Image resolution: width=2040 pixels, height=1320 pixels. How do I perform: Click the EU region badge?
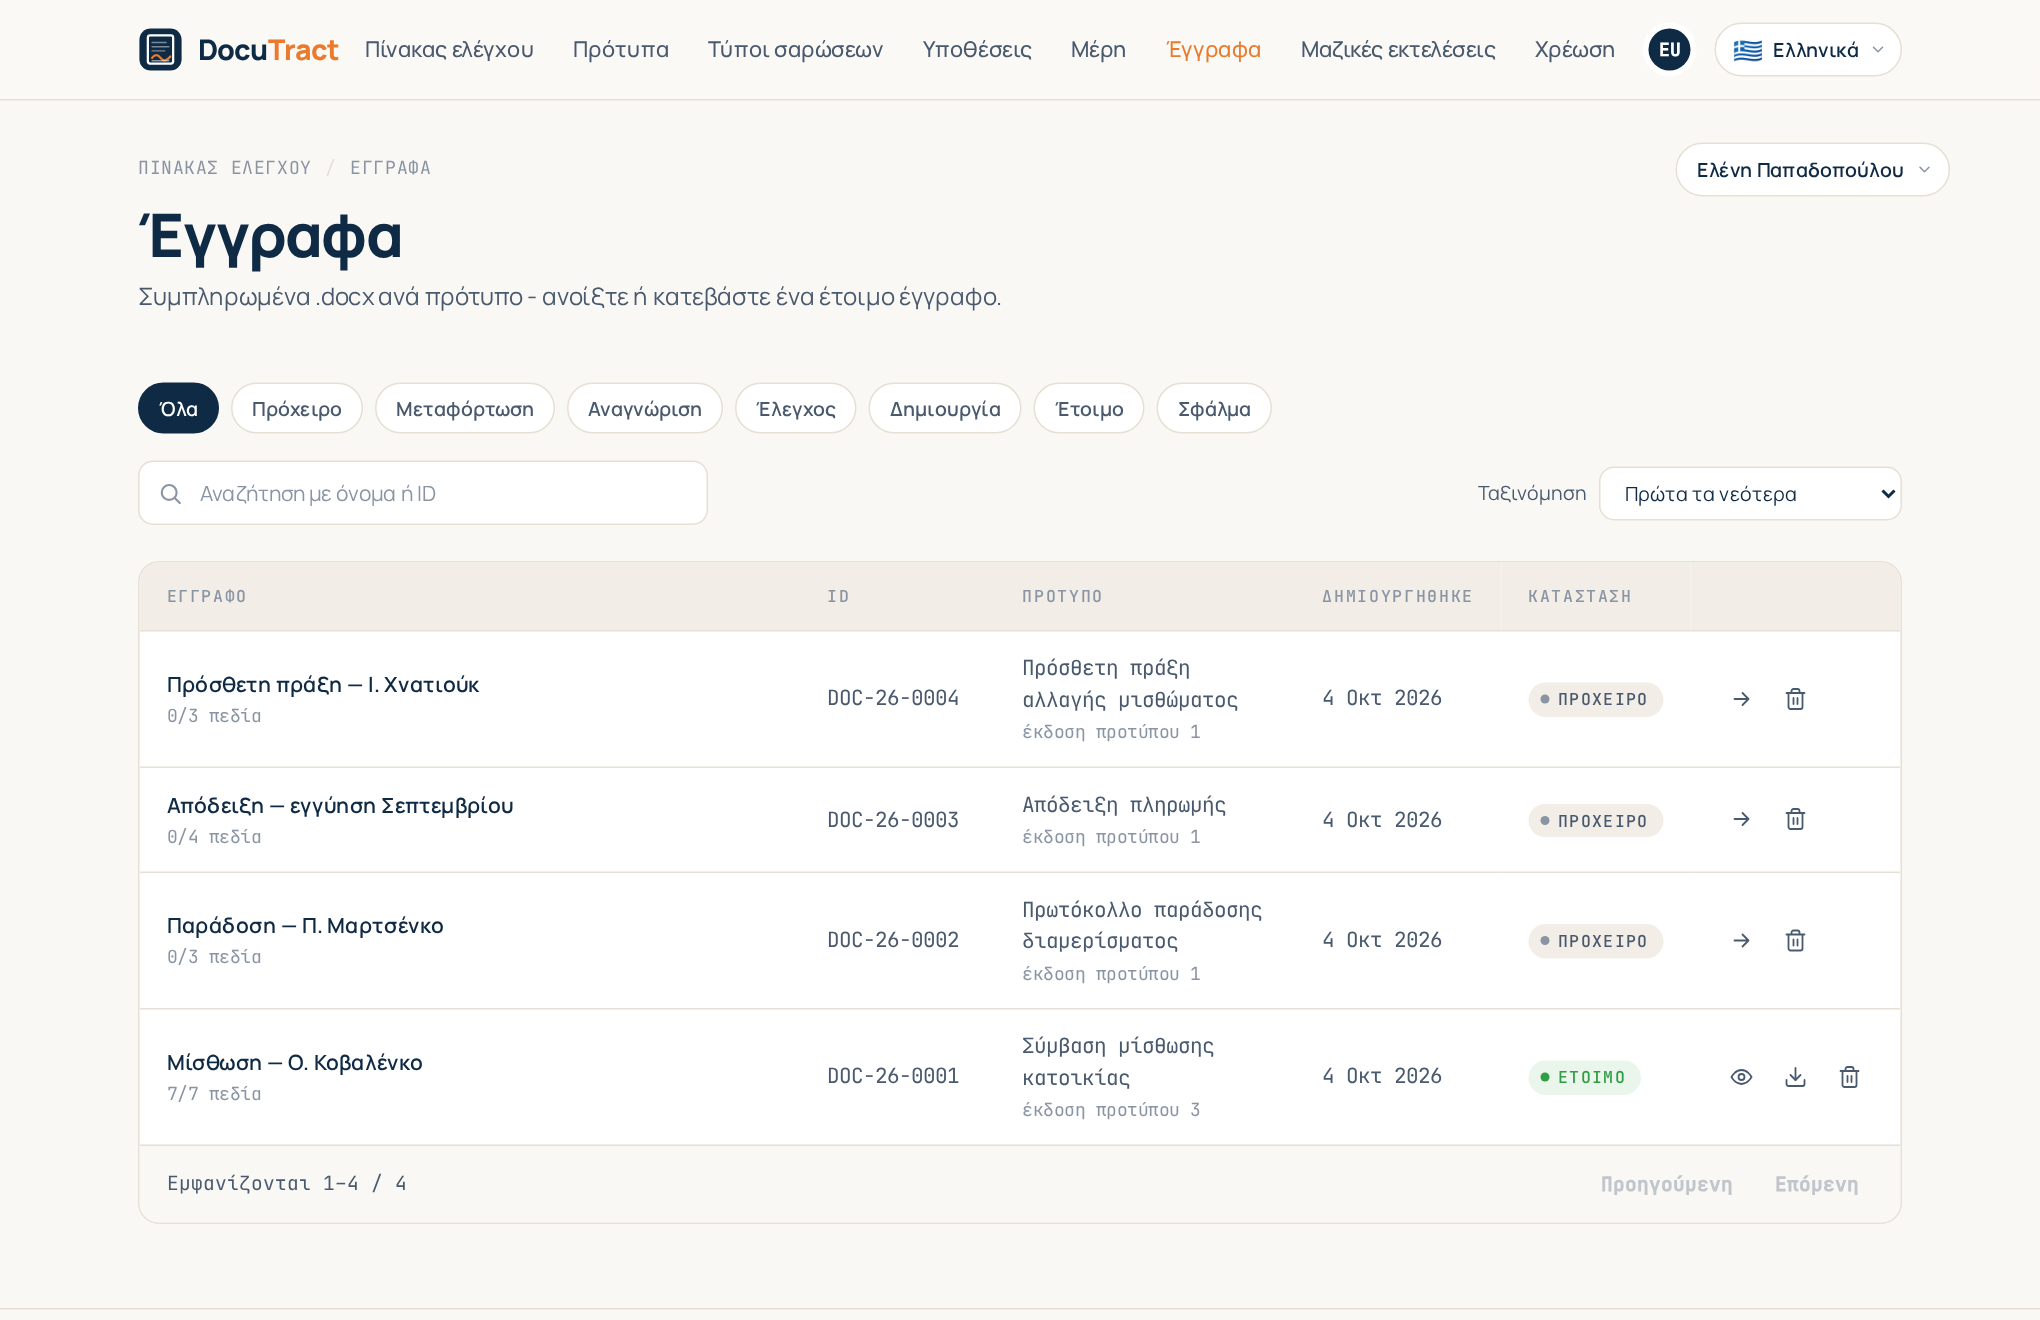pyautogui.click(x=1669, y=49)
